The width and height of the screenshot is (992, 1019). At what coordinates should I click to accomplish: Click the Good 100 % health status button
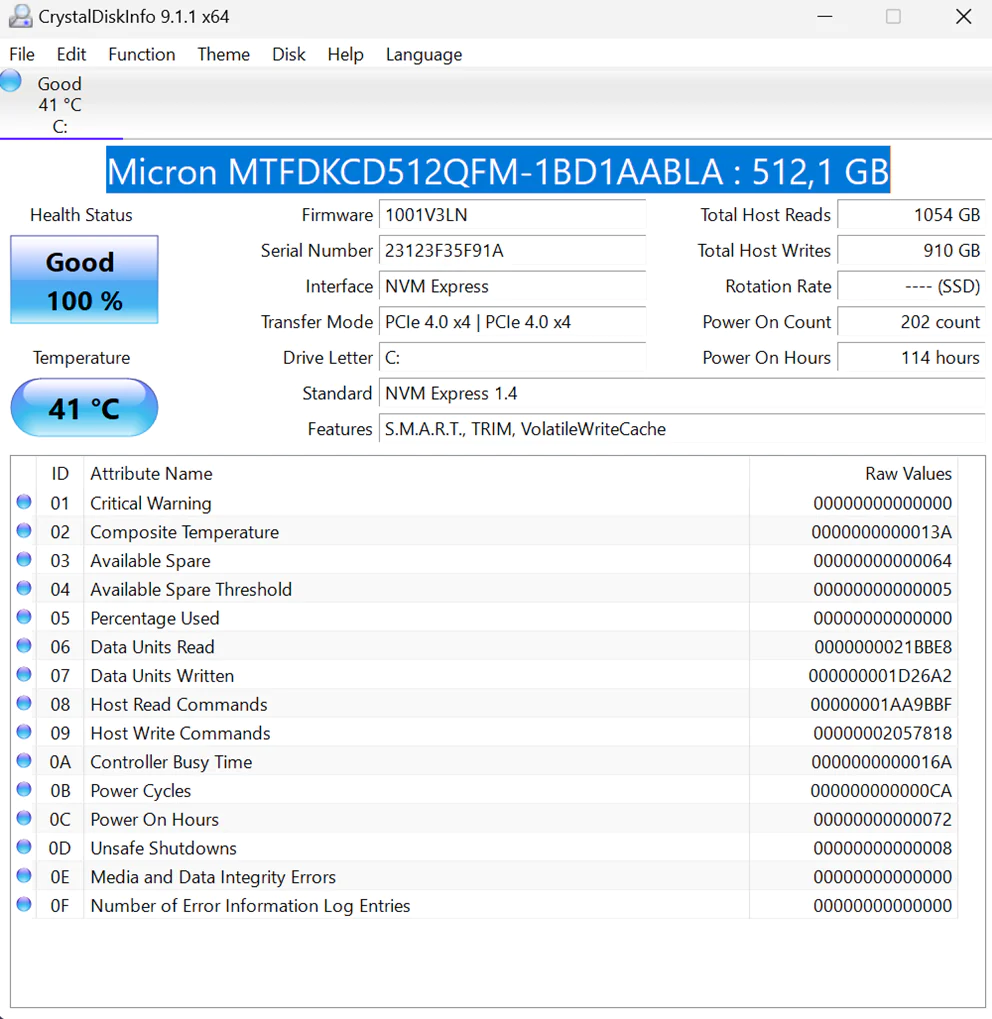tap(84, 279)
